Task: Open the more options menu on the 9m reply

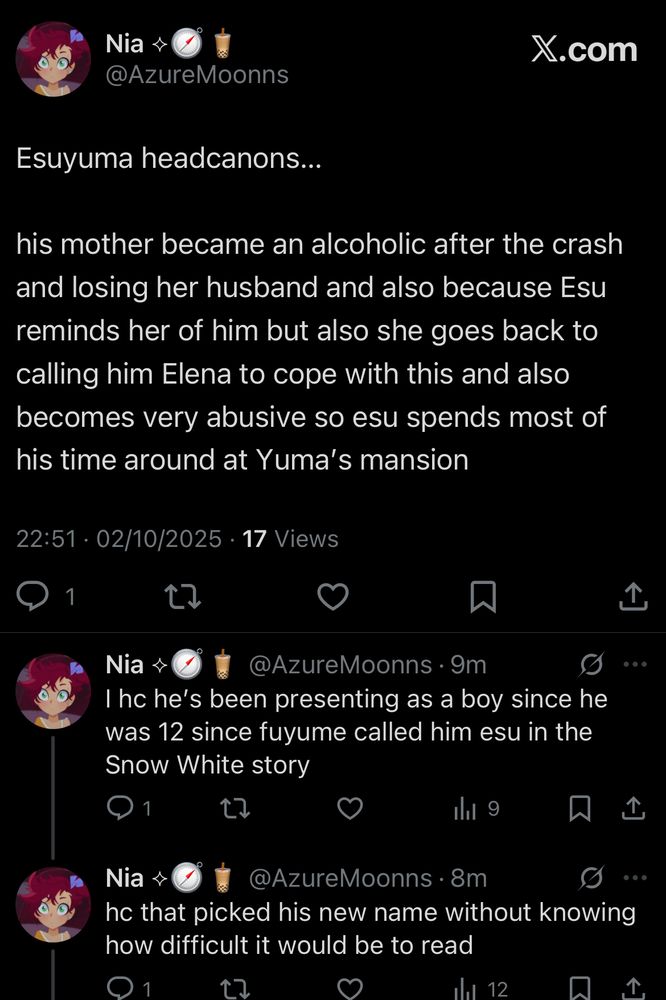Action: (x=635, y=664)
